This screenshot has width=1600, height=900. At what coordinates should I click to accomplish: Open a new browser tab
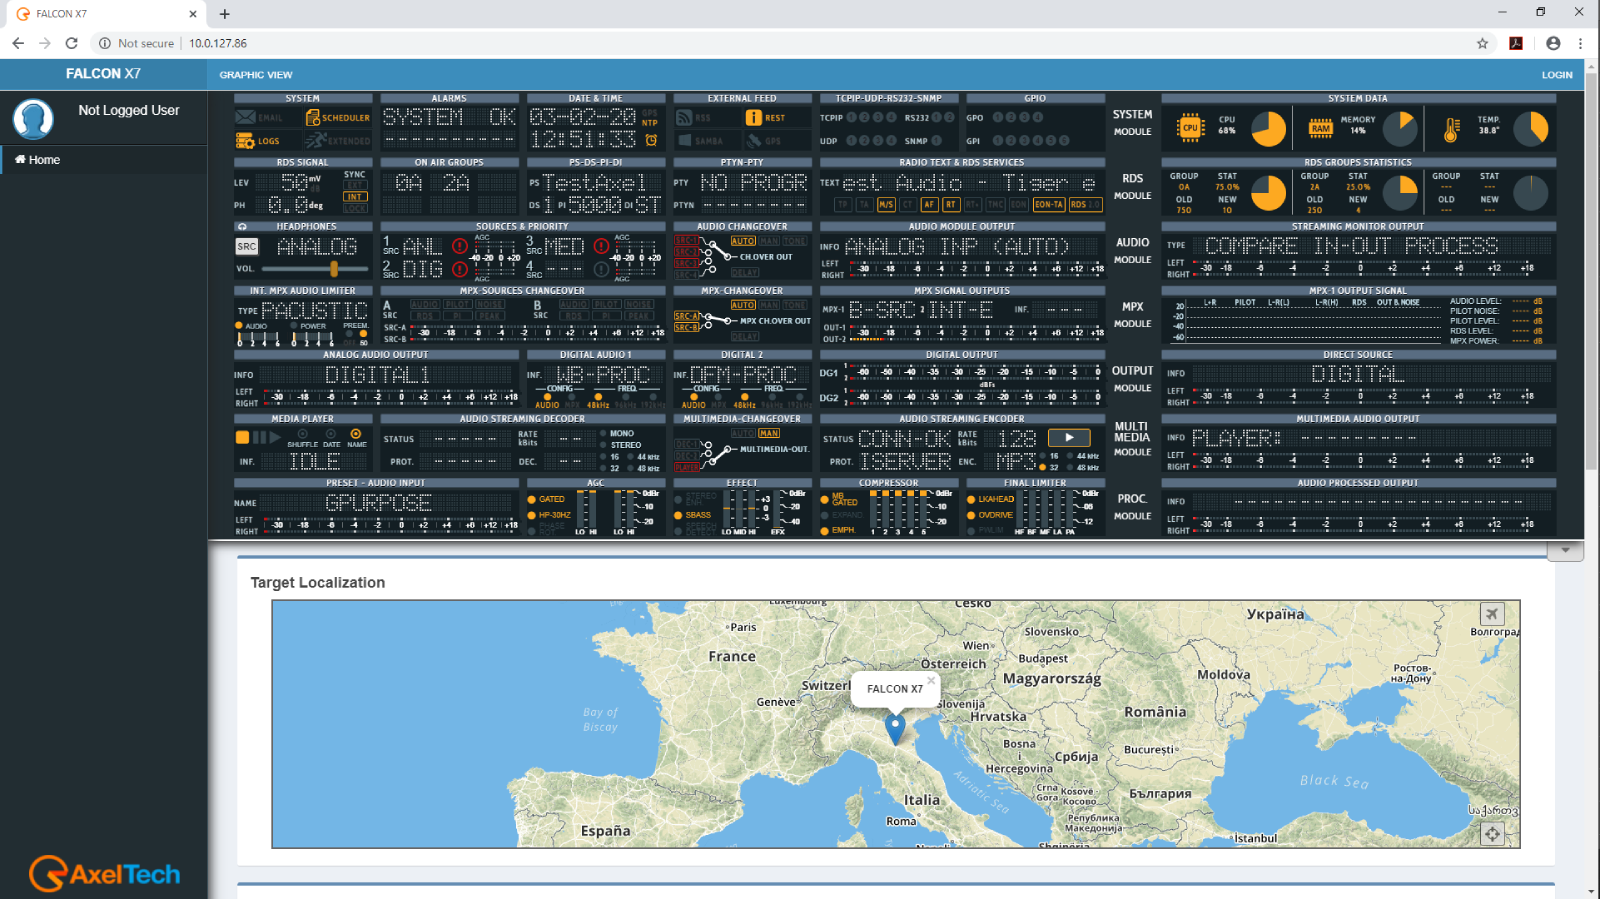[x=225, y=14]
